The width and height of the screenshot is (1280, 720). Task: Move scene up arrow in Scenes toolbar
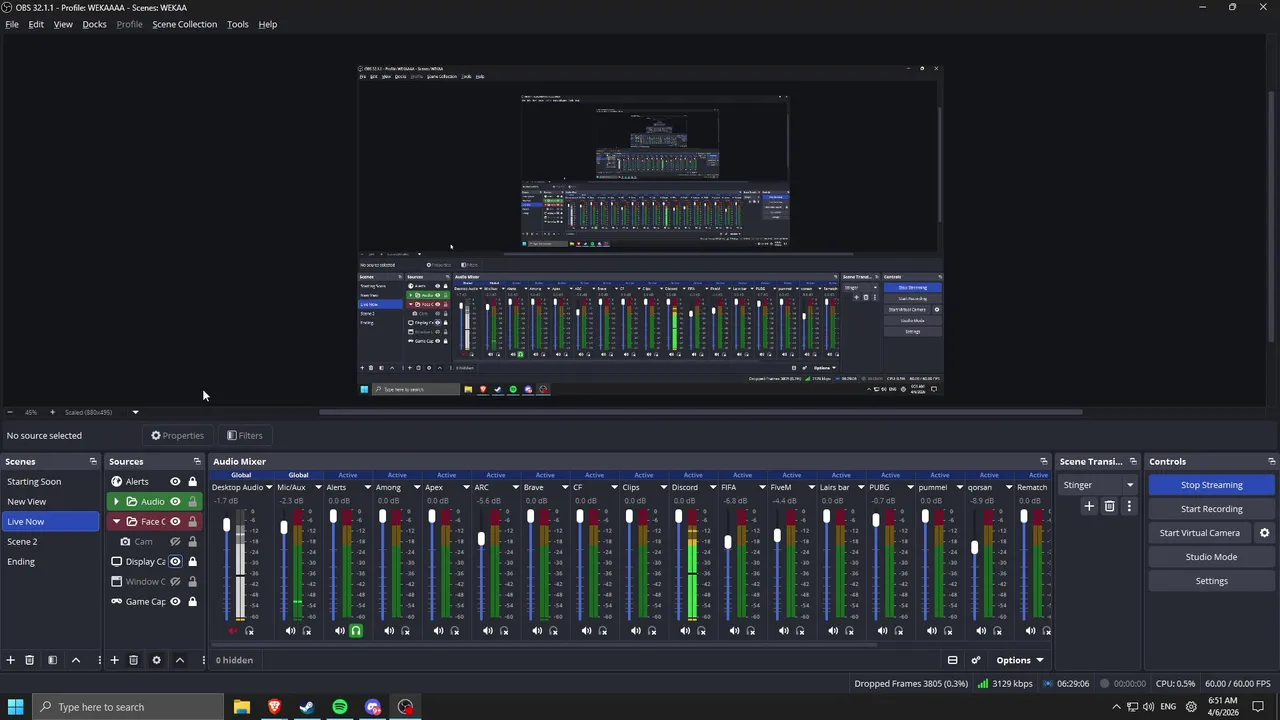75,660
